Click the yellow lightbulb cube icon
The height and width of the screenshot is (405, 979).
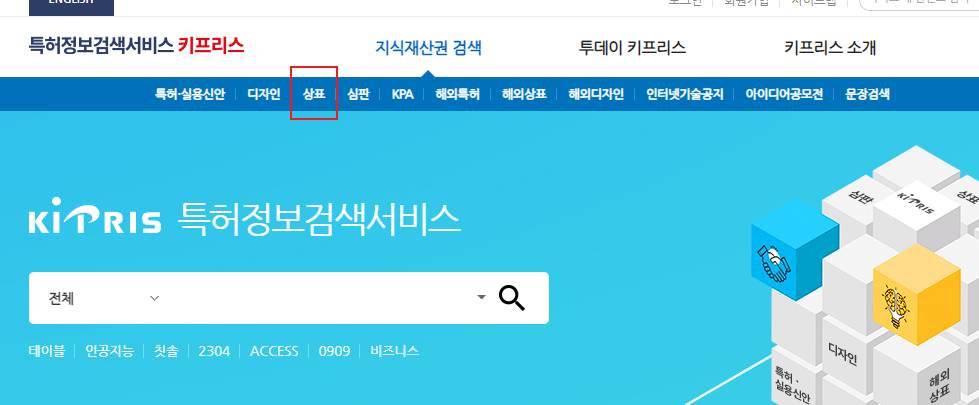click(x=915, y=295)
